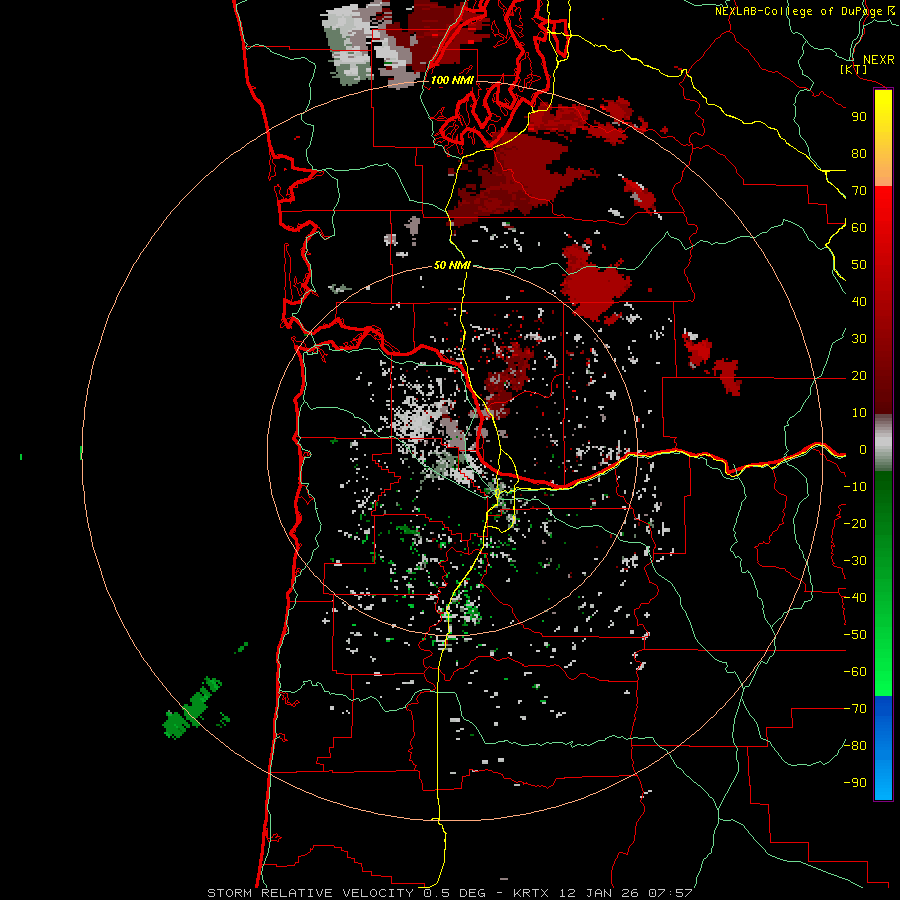
Task: Select the 50 value on the velocity scale
Action: (x=859, y=265)
